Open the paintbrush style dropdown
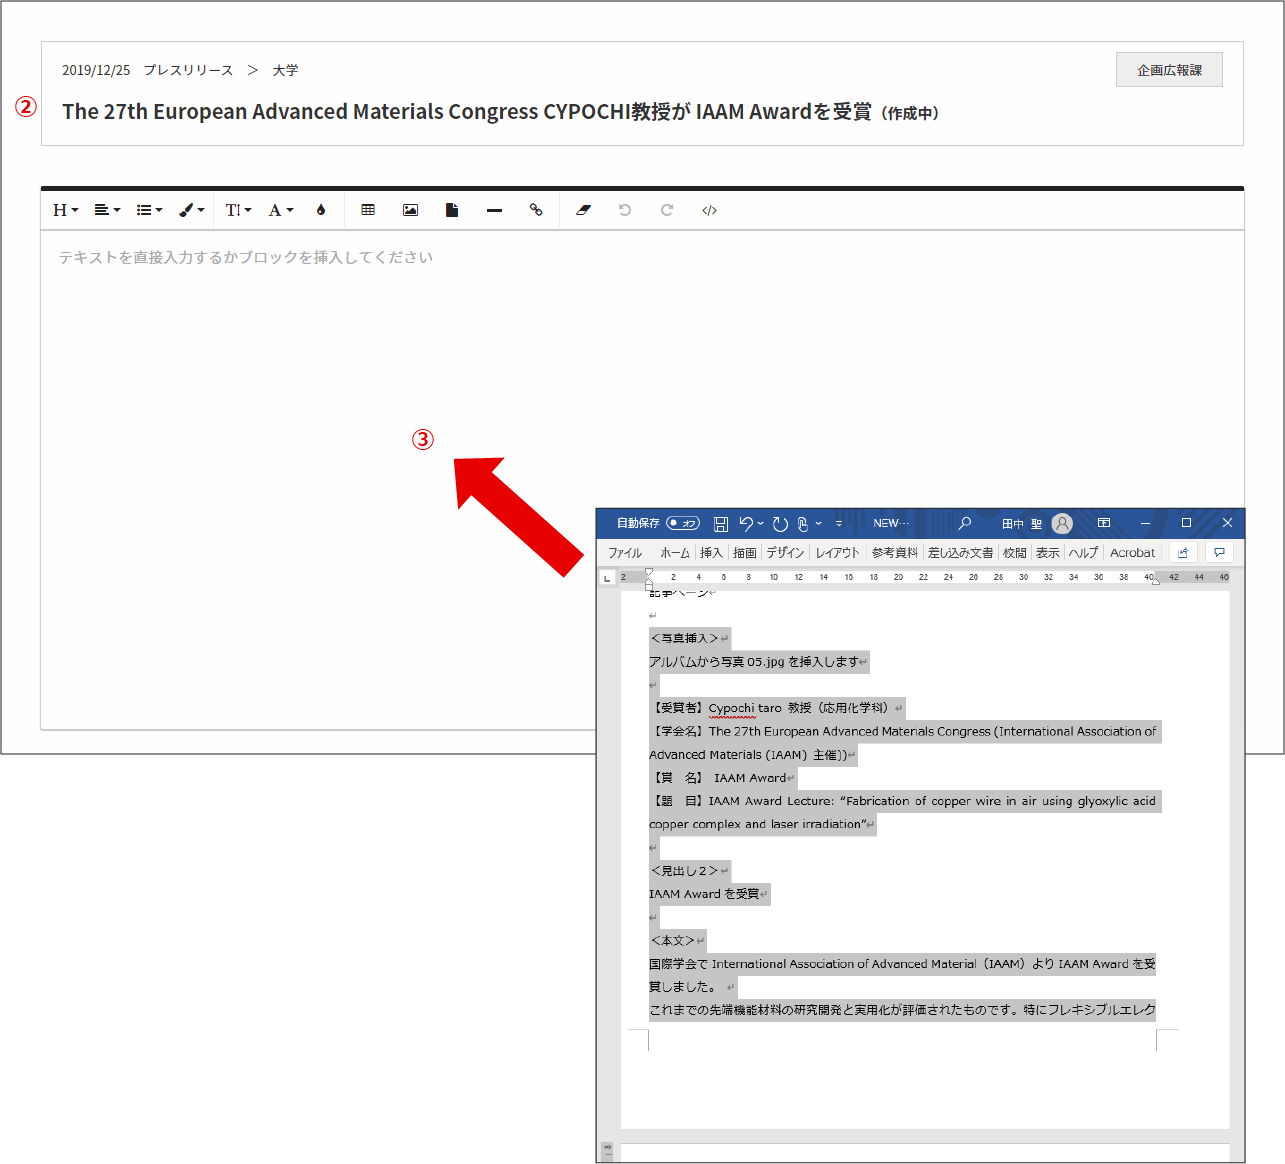The height and width of the screenshot is (1164, 1285). [x=191, y=210]
